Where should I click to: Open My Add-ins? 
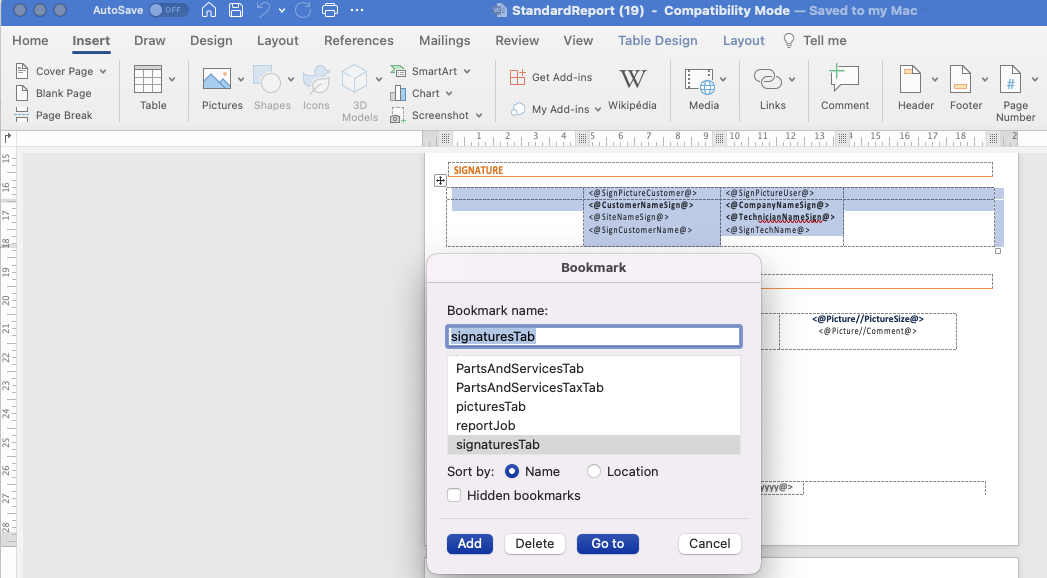[x=550, y=109]
